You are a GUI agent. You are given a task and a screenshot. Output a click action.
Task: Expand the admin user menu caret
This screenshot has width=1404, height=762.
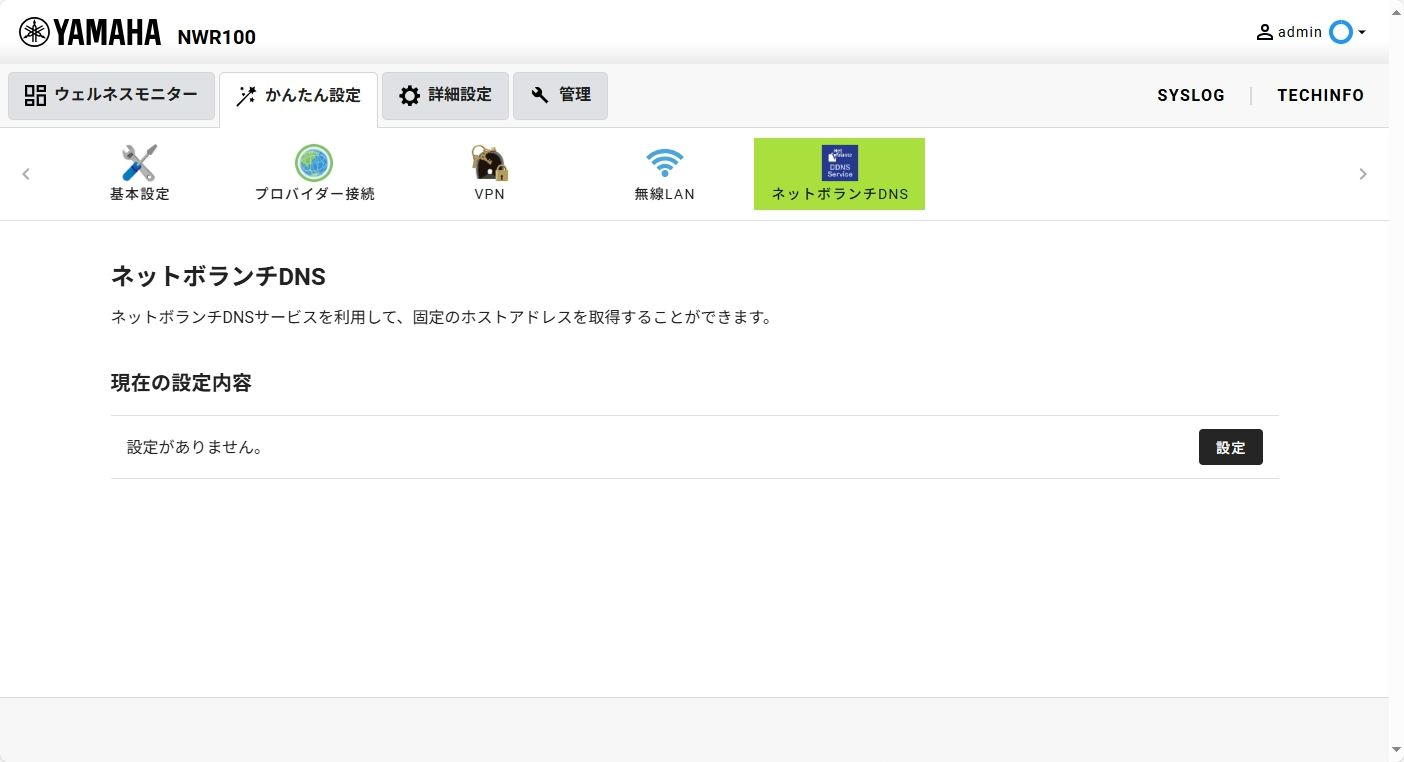tap(1362, 33)
